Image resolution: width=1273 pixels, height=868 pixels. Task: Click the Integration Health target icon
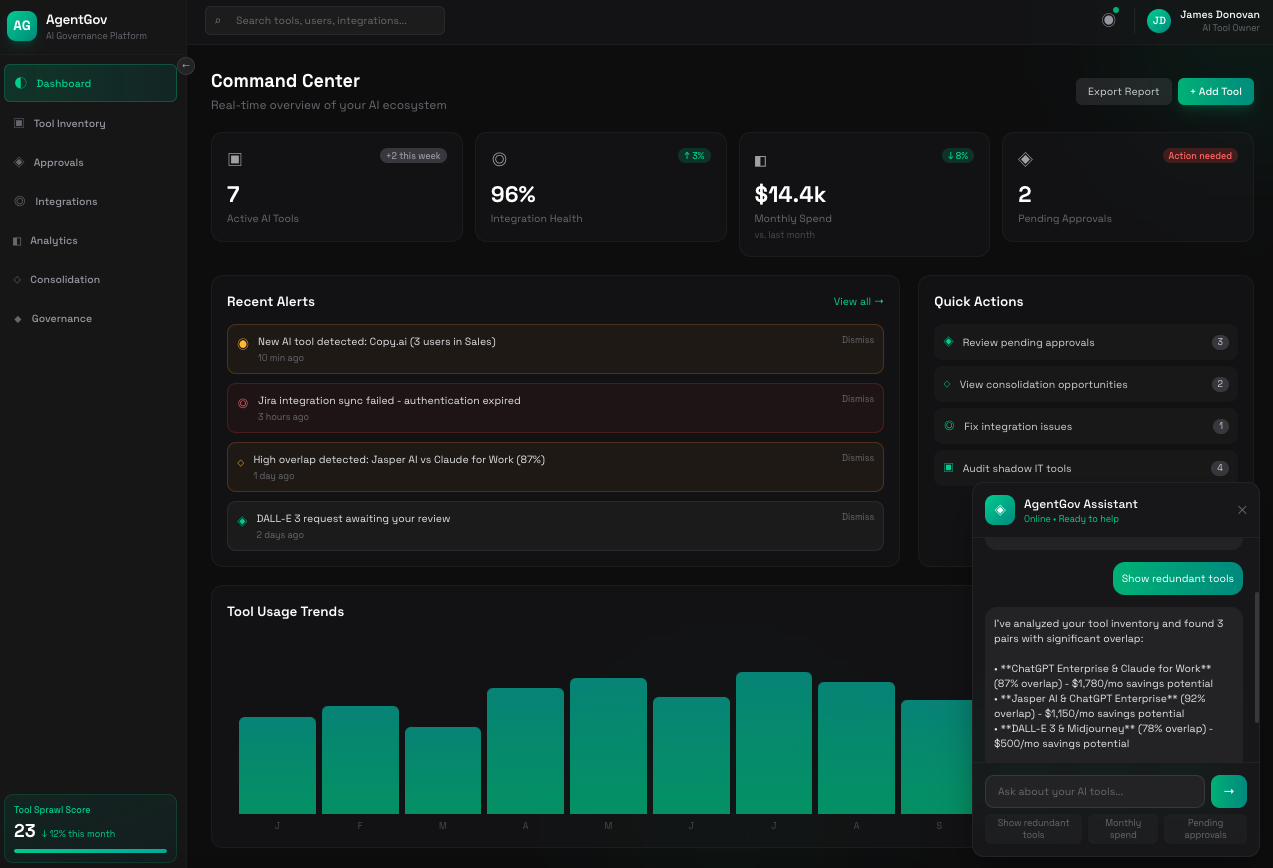click(498, 159)
